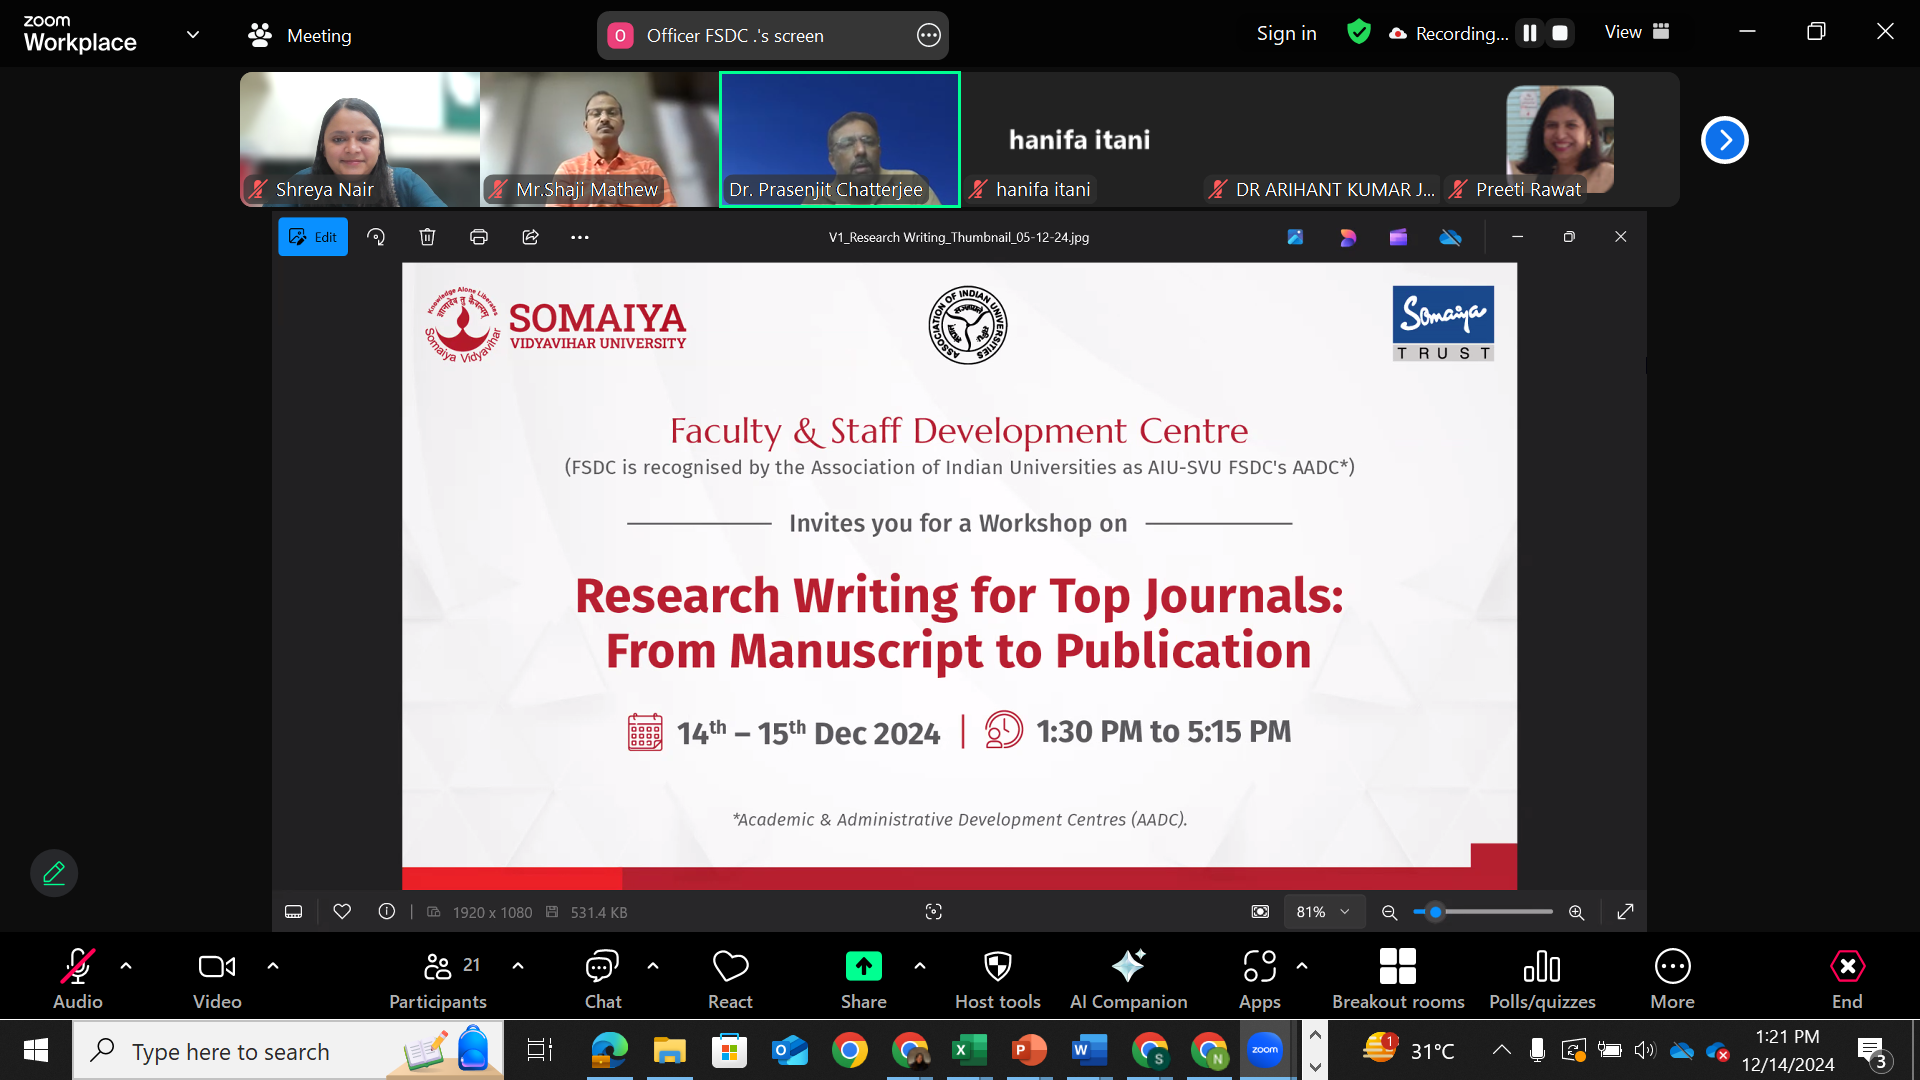Image resolution: width=1920 pixels, height=1080 pixels.
Task: Toggle system volume speaker icon
Action: tap(1645, 1050)
